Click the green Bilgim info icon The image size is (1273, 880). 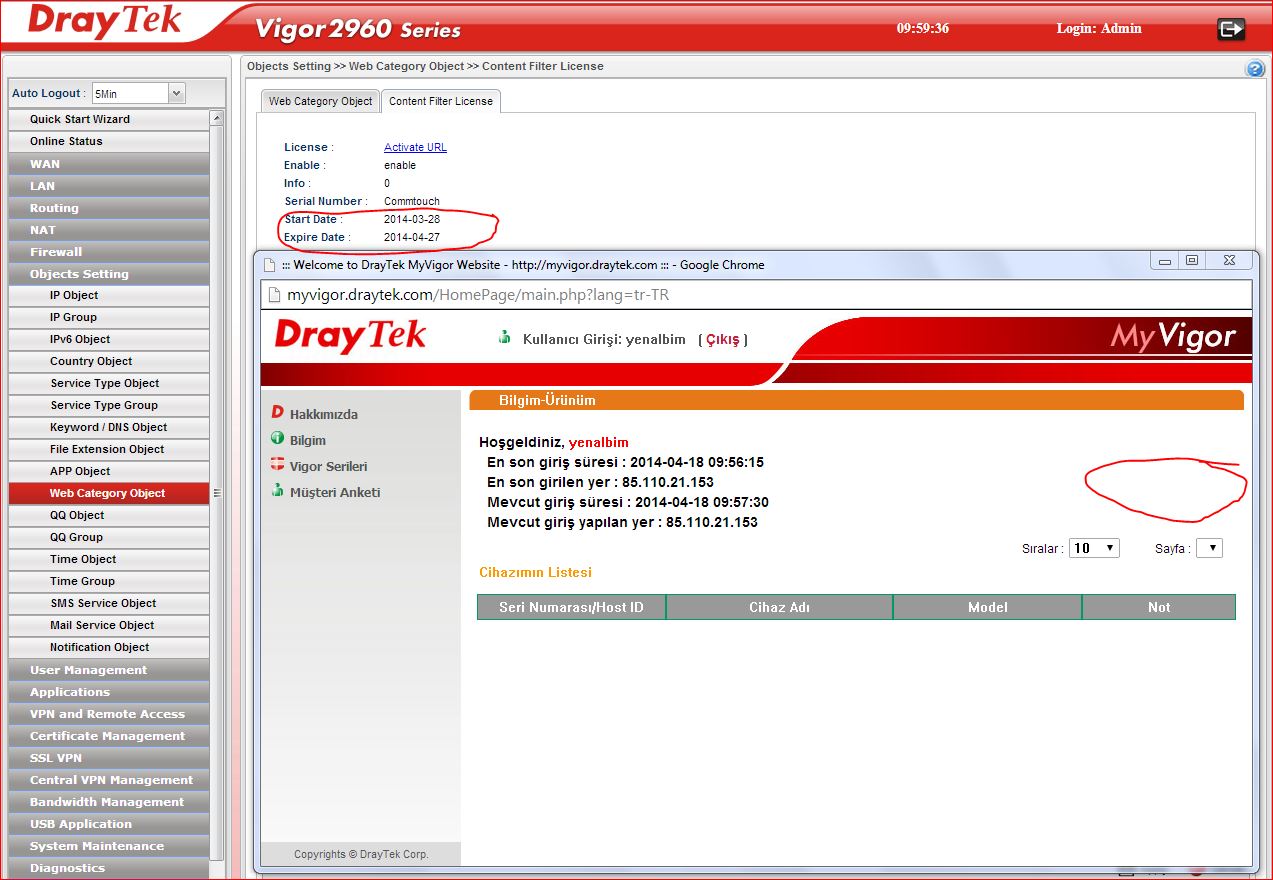(x=277, y=439)
